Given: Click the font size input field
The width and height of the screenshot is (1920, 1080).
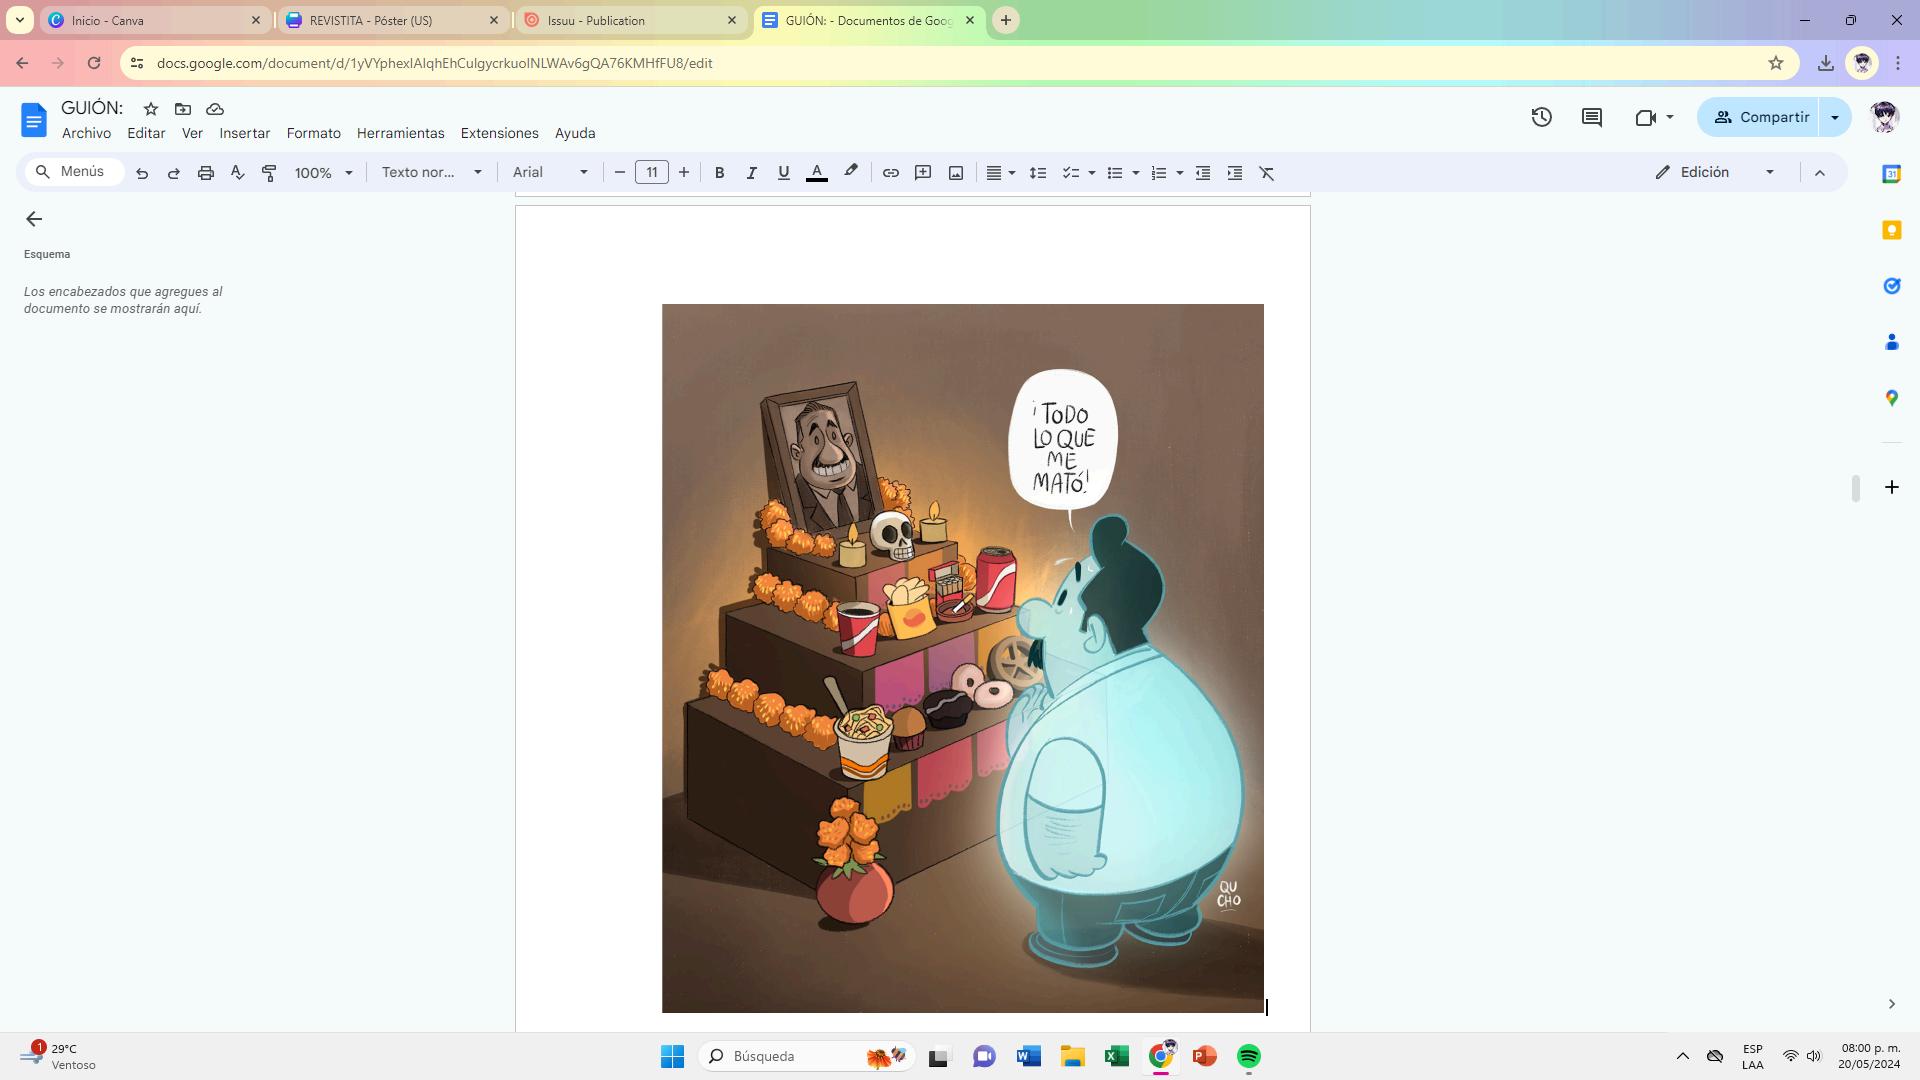Looking at the screenshot, I should tap(652, 173).
